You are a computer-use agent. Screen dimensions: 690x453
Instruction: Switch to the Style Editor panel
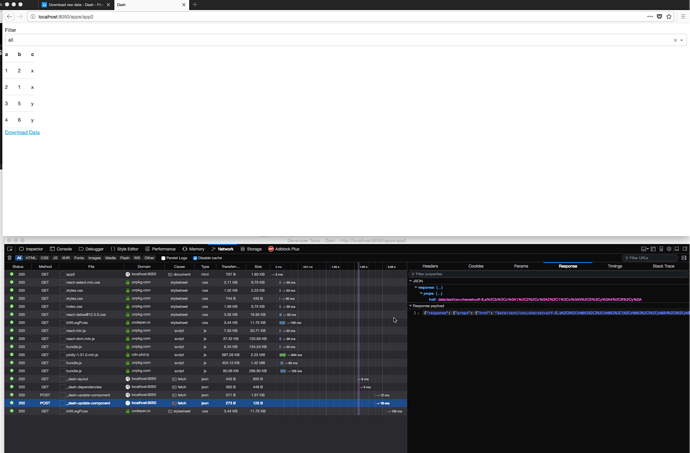pos(125,249)
